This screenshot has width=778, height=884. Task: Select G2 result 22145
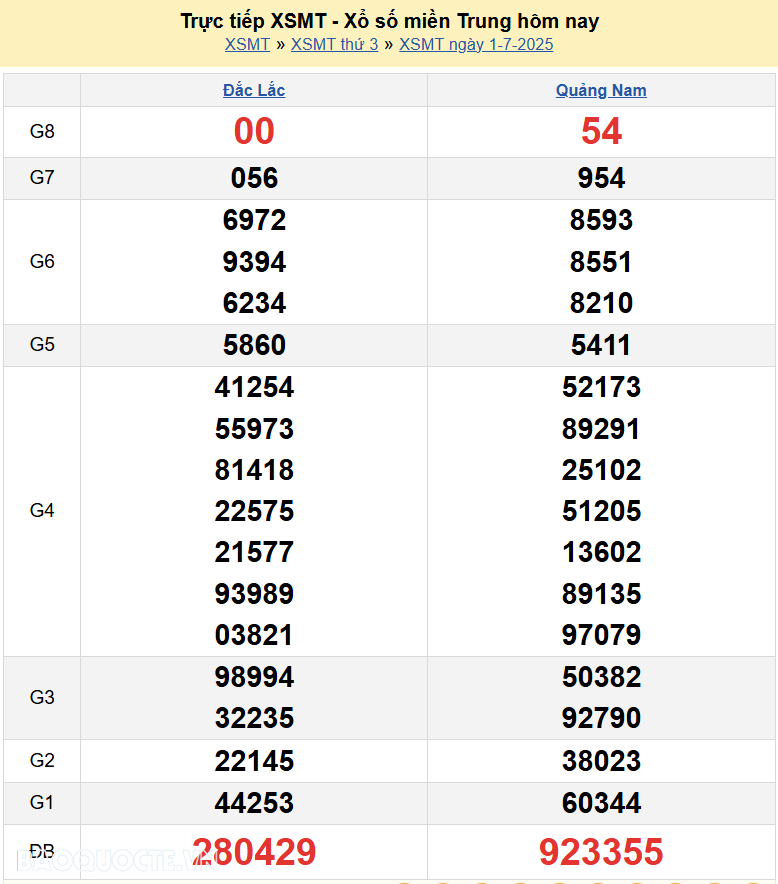254,761
